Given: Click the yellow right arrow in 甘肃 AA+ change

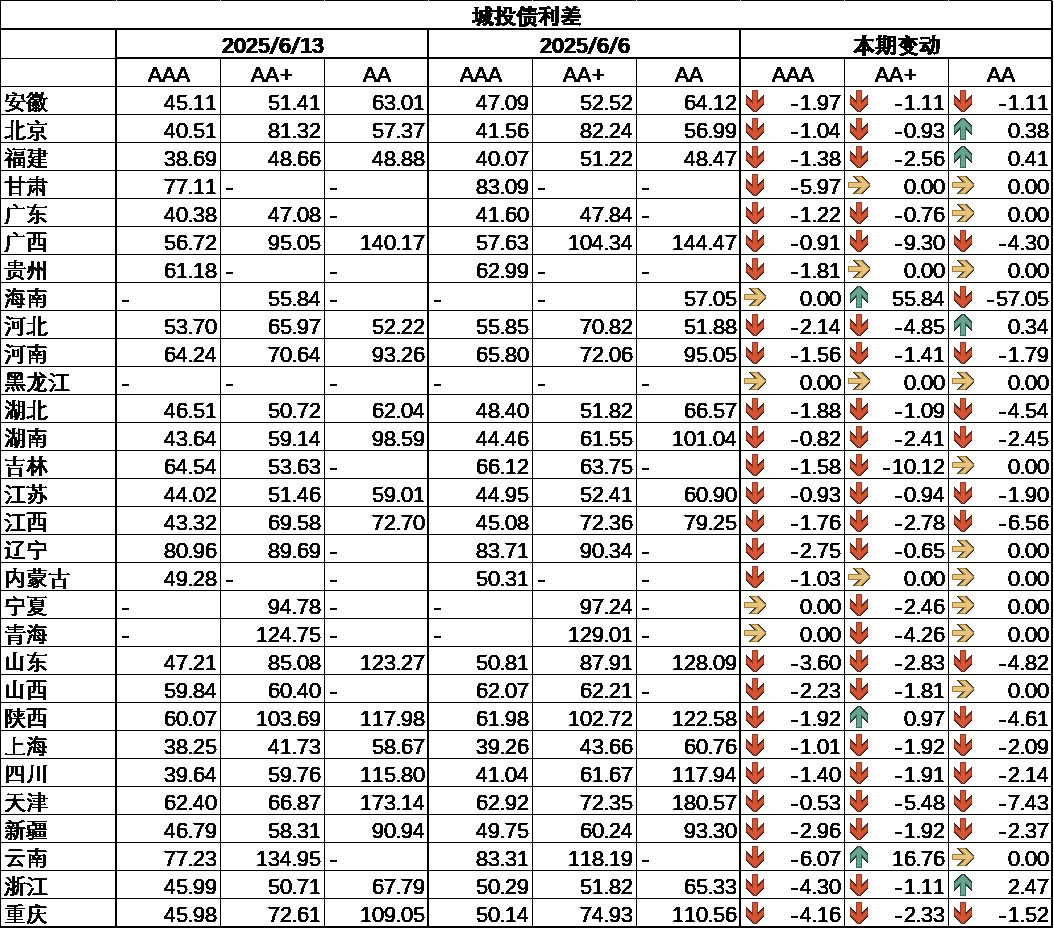Looking at the screenshot, I should tap(859, 186).
